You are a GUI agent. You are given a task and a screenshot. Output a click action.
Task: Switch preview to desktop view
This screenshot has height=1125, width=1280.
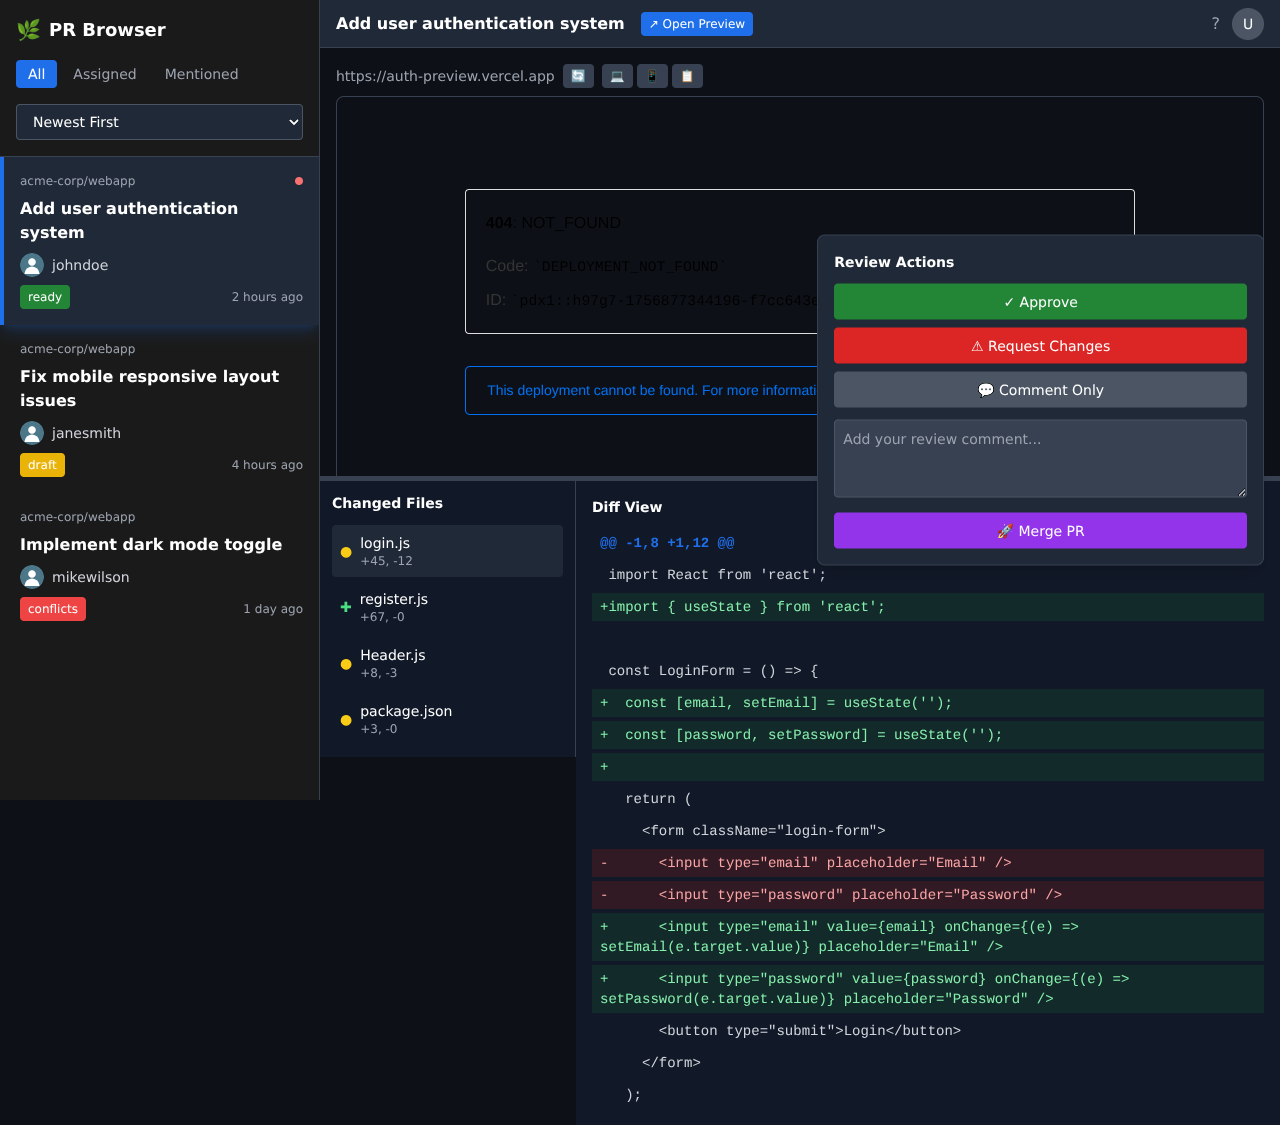pos(617,75)
